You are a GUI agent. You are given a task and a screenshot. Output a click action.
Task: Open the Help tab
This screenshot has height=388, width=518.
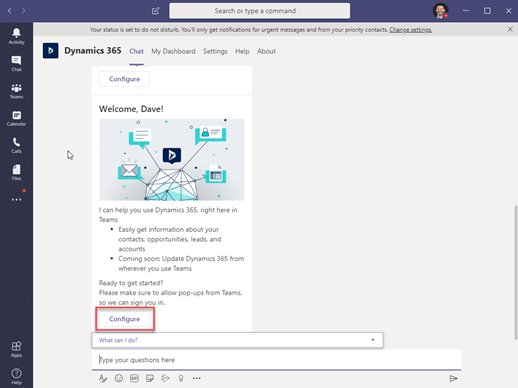pyautogui.click(x=242, y=51)
